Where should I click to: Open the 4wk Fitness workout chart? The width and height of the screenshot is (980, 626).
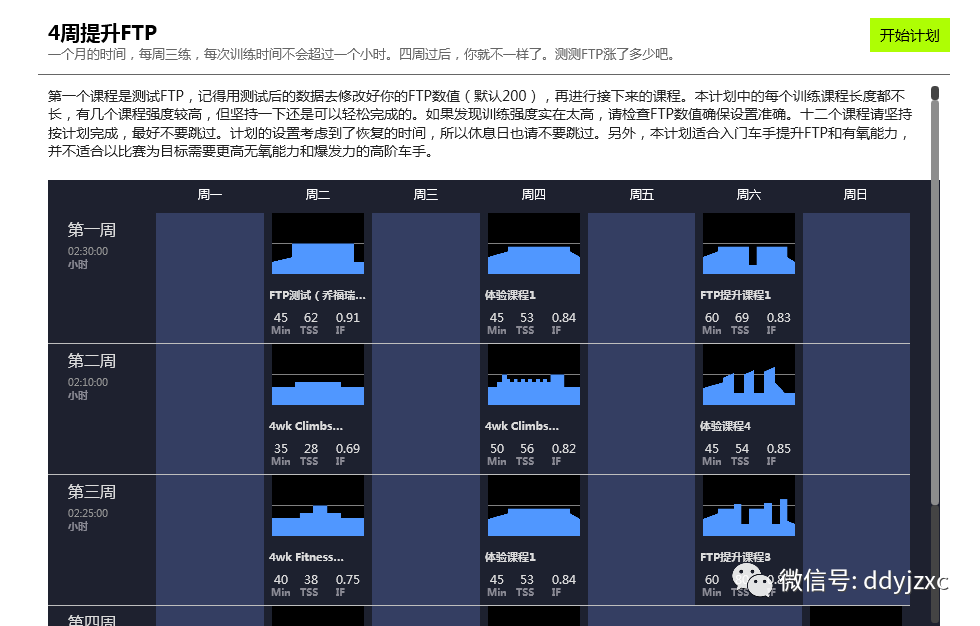318,506
